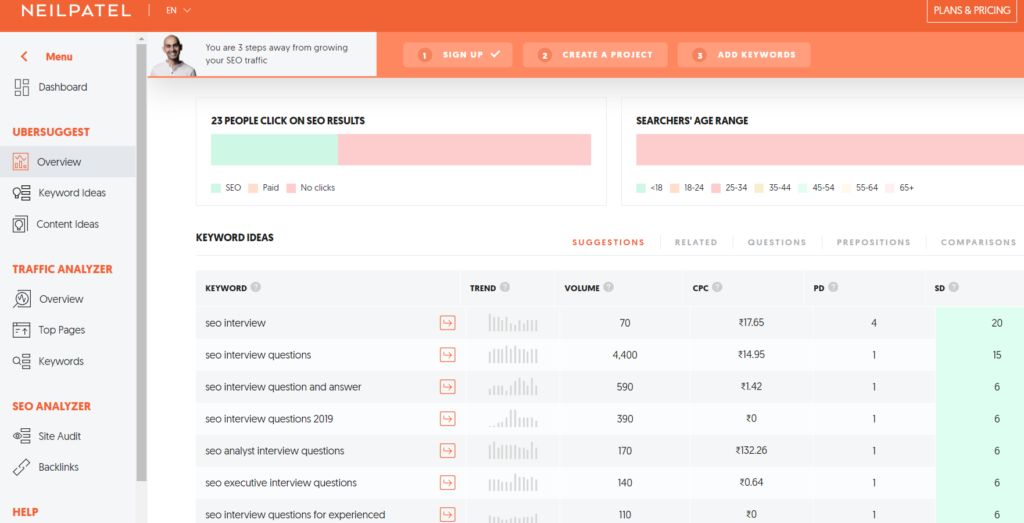This screenshot has height=523, width=1024.
Task: Open the Site Audit sidebar link
Action: click(x=59, y=436)
